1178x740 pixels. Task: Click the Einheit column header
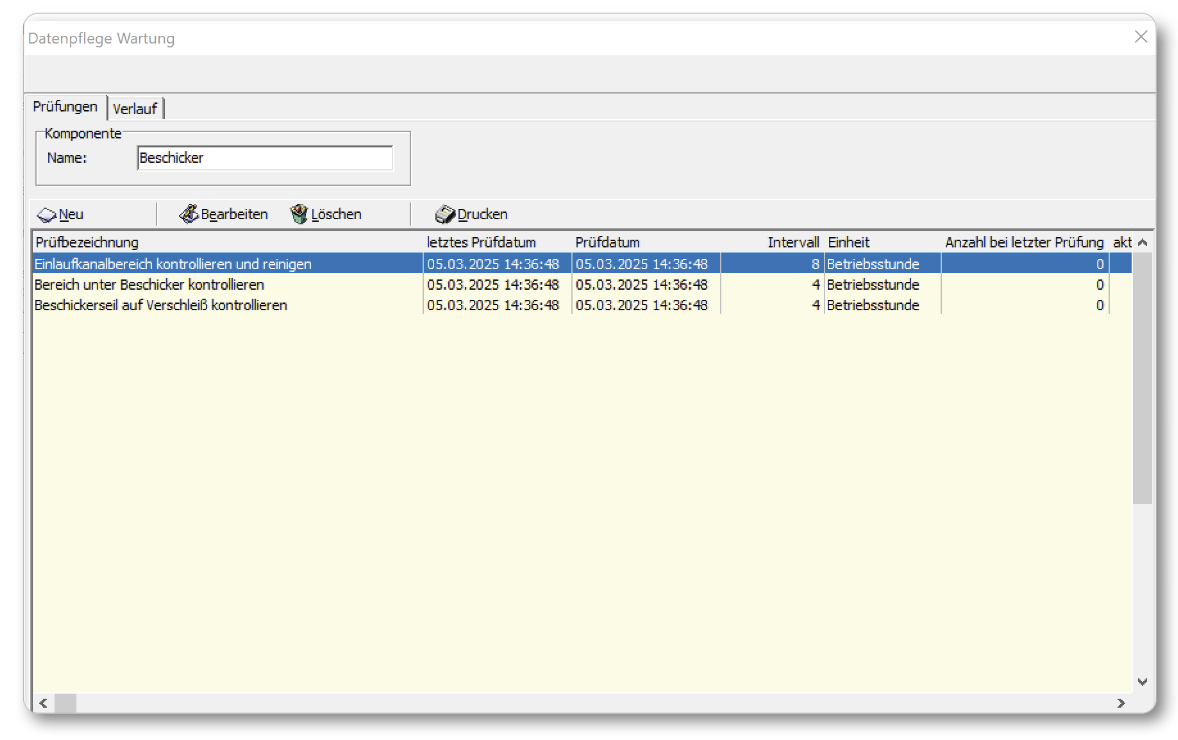882,243
